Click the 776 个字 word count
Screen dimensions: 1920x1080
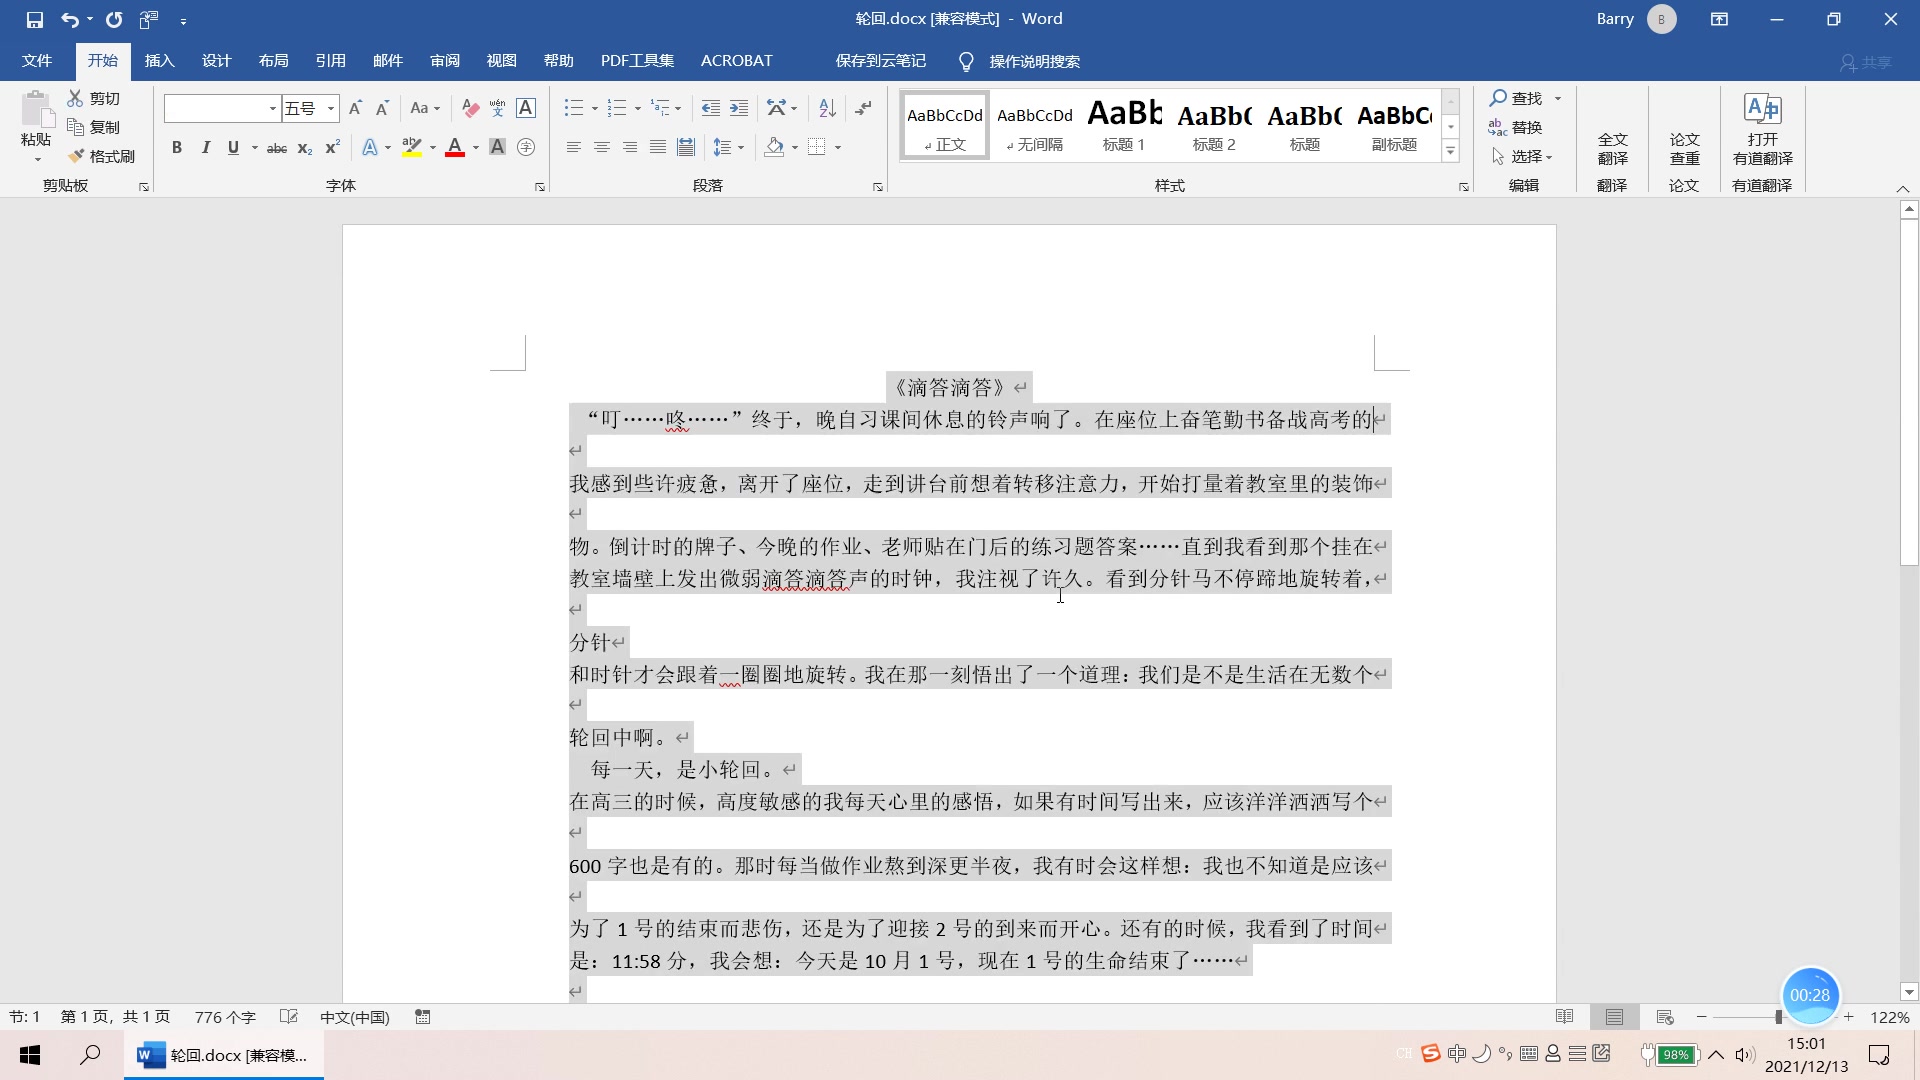coord(225,1017)
